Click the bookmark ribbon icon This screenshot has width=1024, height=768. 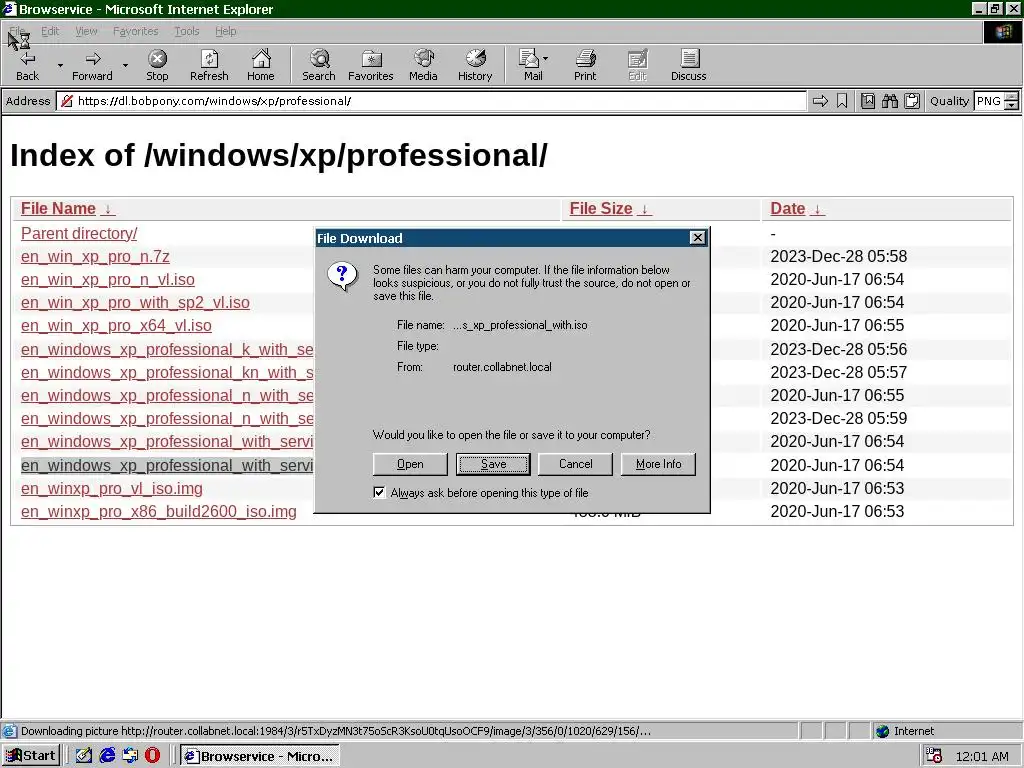click(x=842, y=101)
